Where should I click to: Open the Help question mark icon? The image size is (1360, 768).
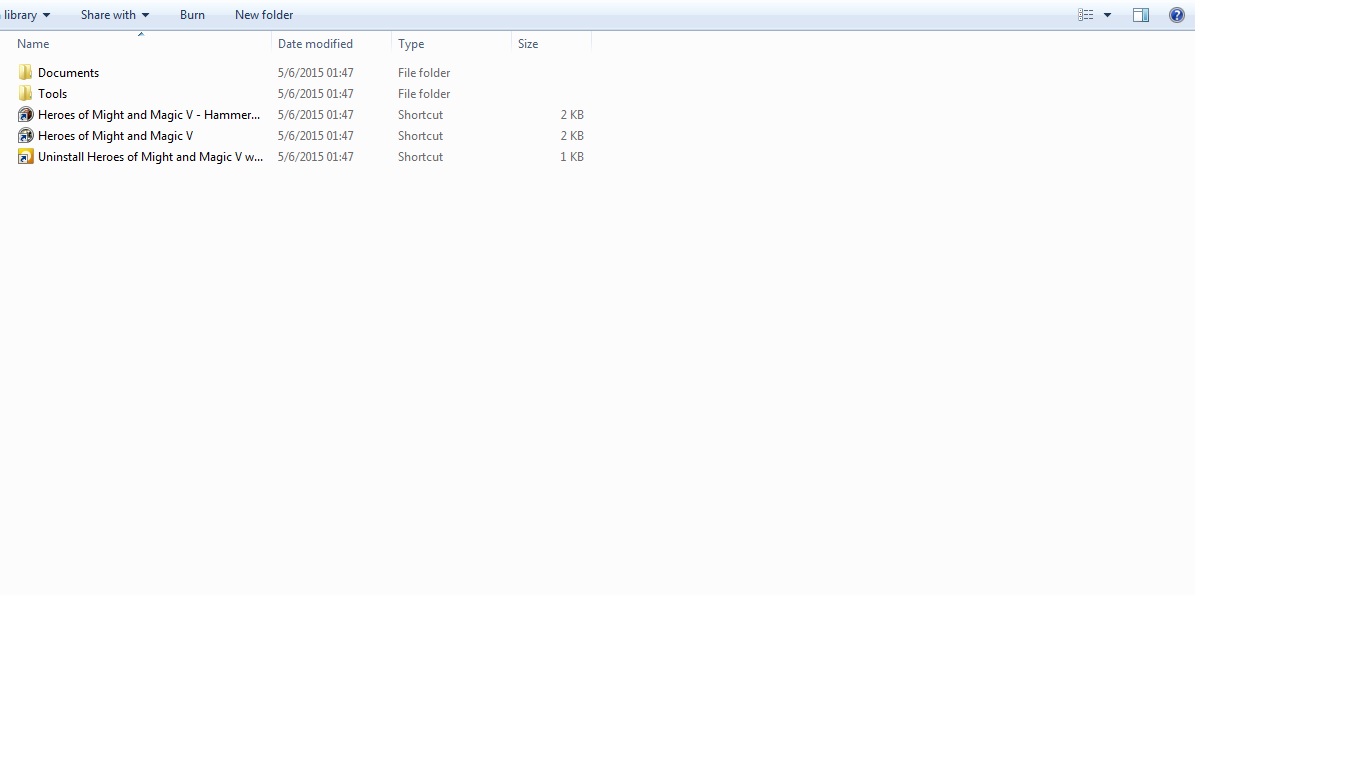point(1177,15)
